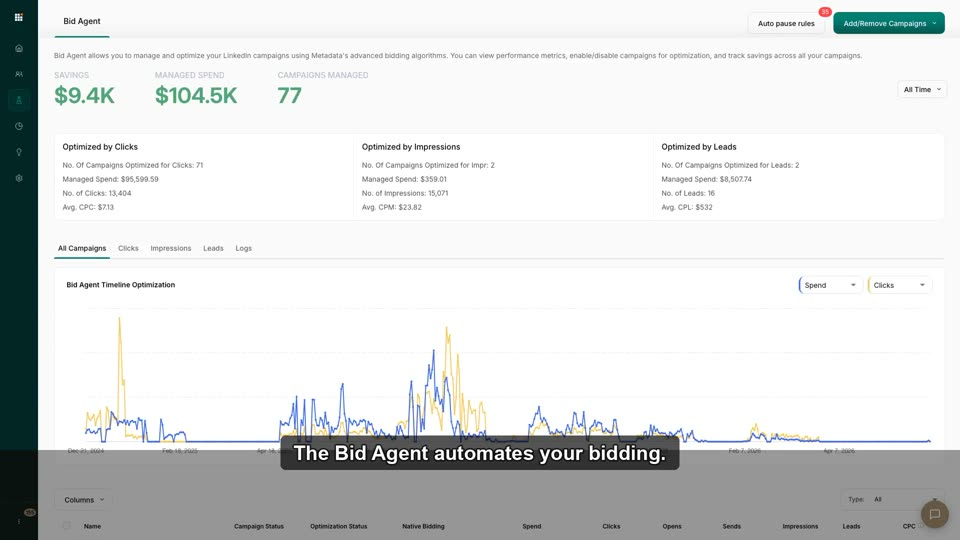Tick the select-all checkbox in table header

click(x=66, y=526)
